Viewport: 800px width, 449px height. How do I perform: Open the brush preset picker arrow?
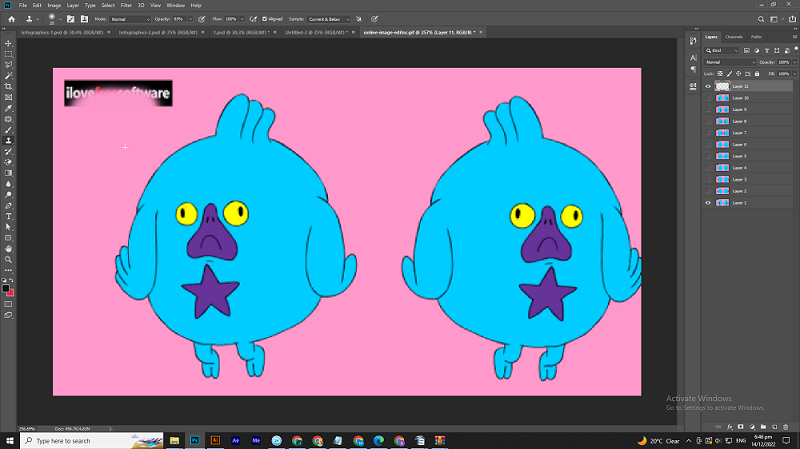point(60,19)
